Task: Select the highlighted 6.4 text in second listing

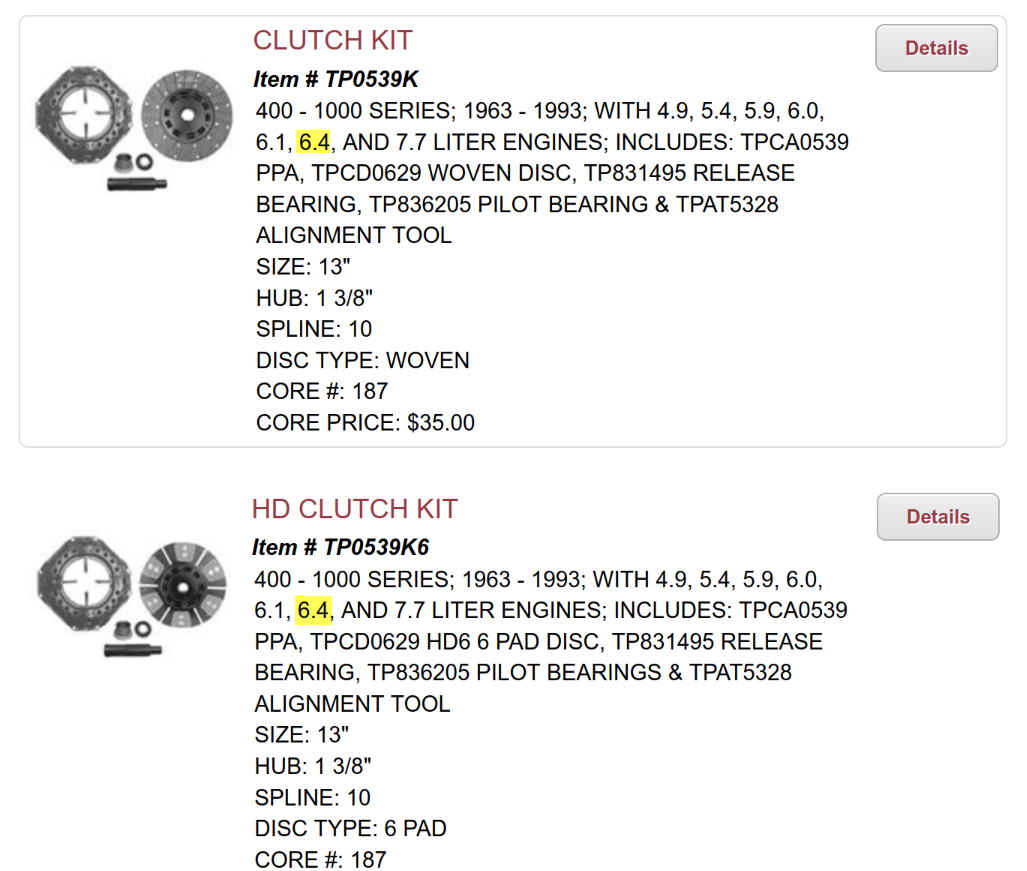Action: (315, 610)
